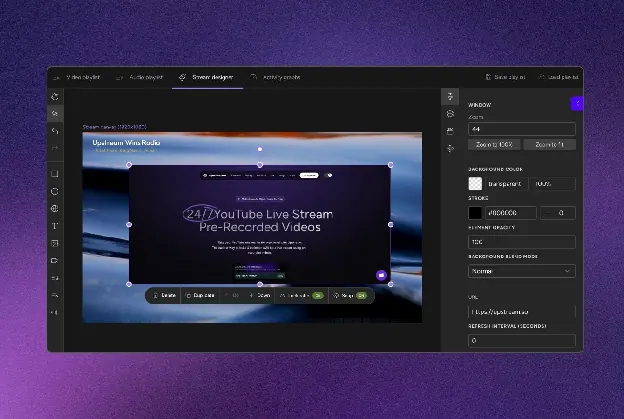Viewport: 624px width, 419px height.
Task: Click the URL input field
Action: click(522, 312)
